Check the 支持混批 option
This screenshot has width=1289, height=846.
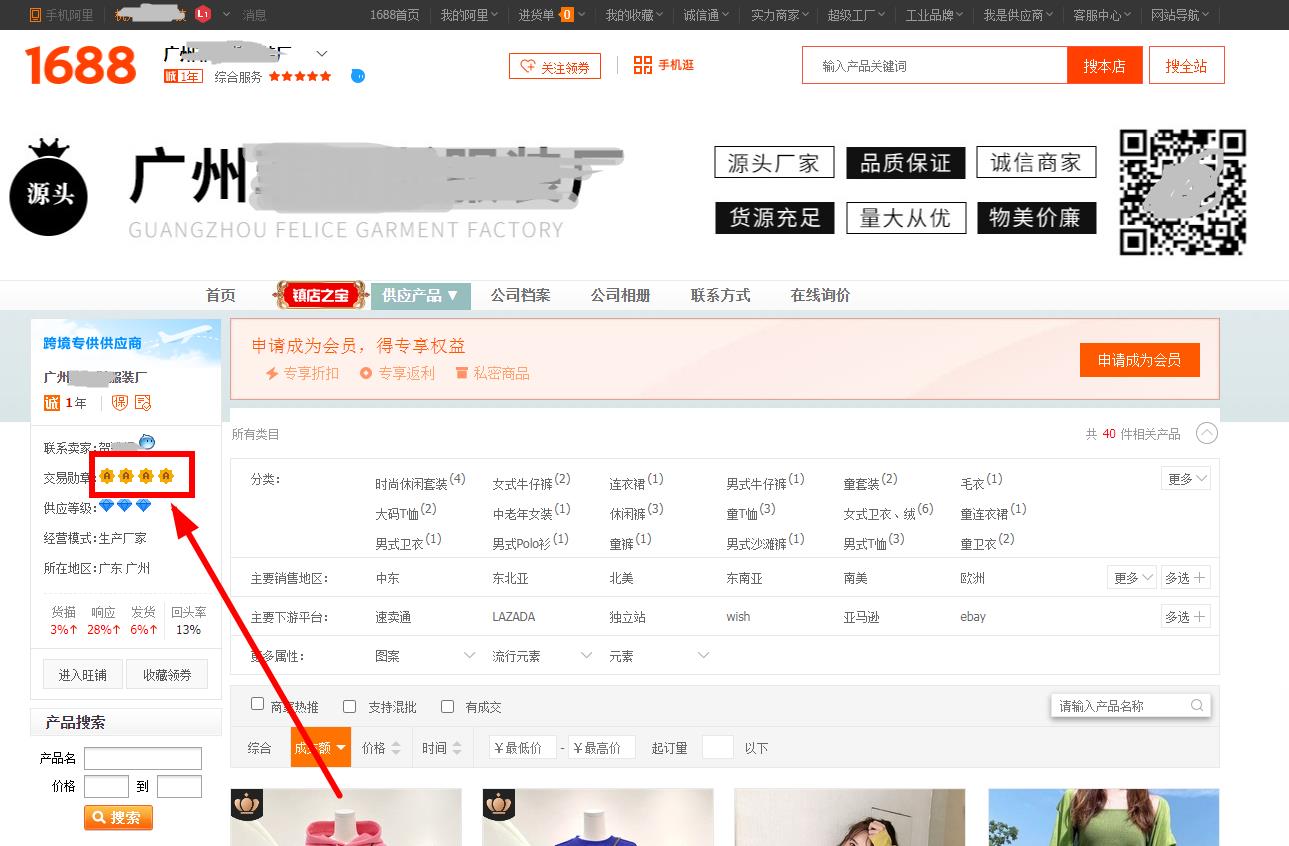click(350, 706)
